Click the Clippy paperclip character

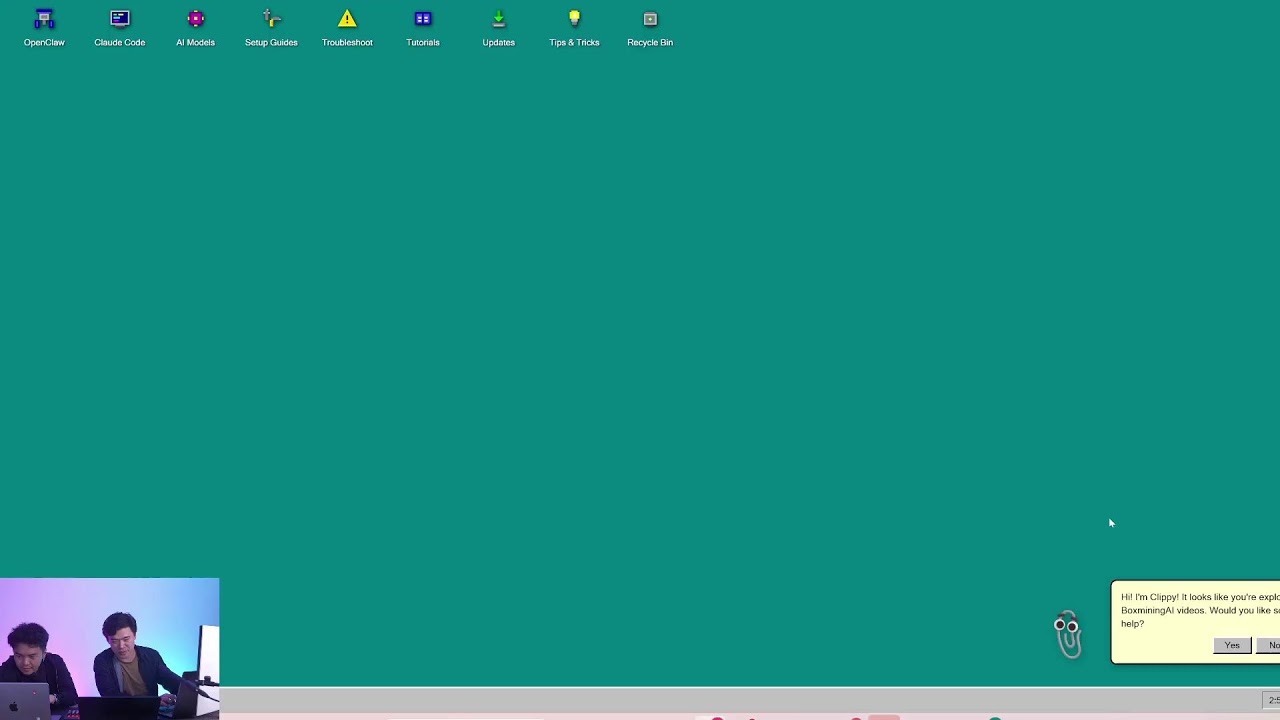click(1068, 634)
